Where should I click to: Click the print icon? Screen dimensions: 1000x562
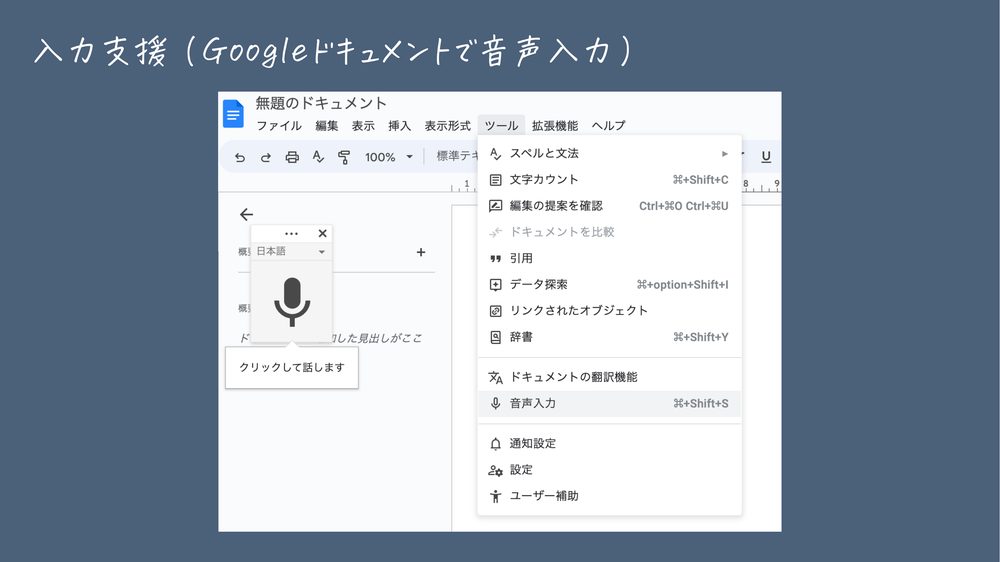click(x=292, y=157)
